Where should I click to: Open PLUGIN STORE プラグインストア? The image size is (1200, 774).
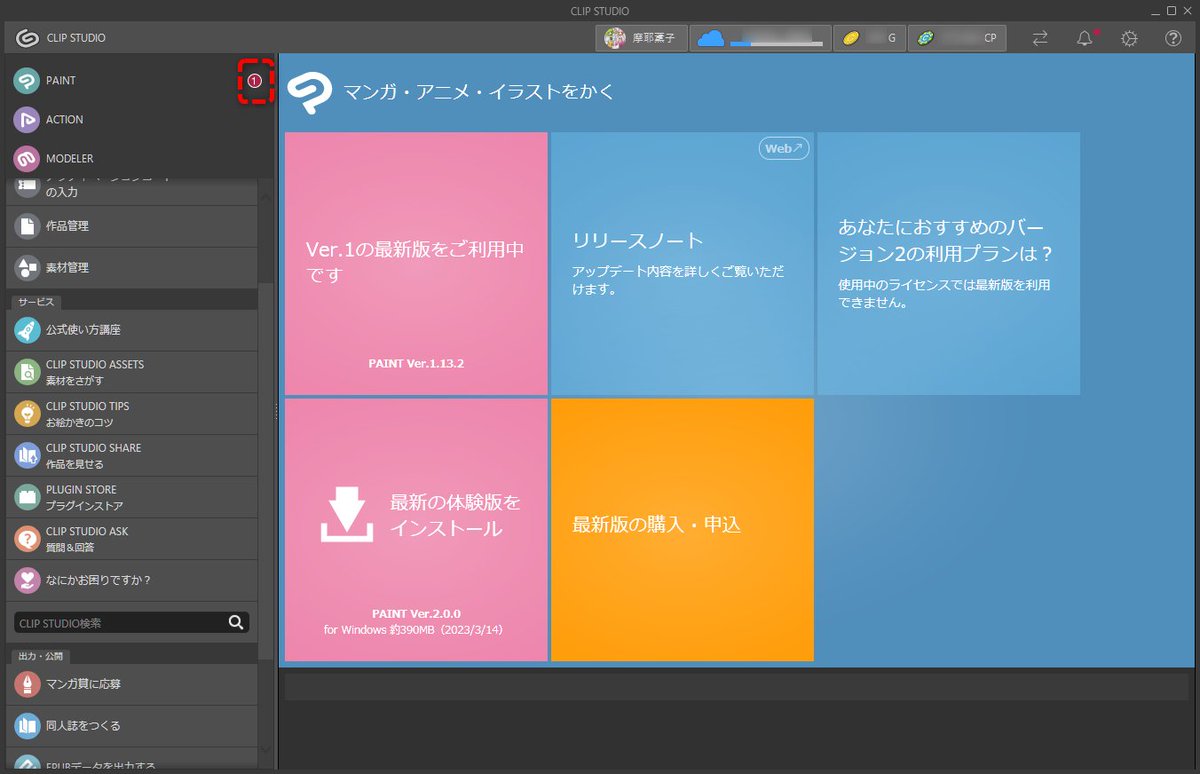pos(132,497)
